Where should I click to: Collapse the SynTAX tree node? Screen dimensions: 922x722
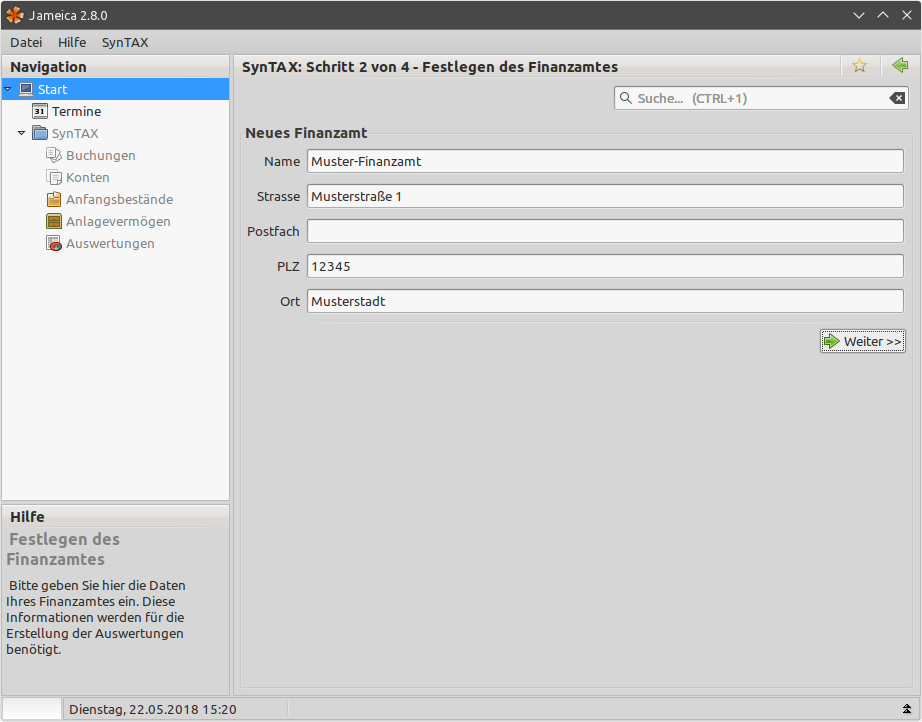[22, 133]
